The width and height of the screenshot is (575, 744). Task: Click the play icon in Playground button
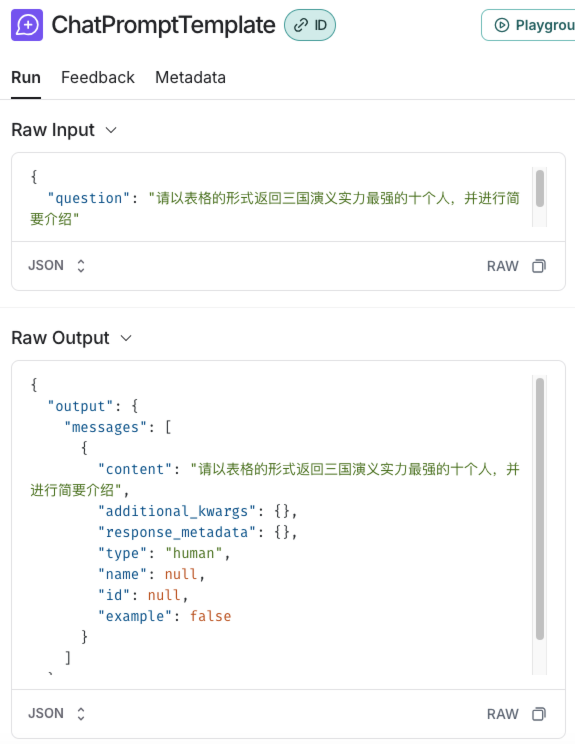pos(501,25)
